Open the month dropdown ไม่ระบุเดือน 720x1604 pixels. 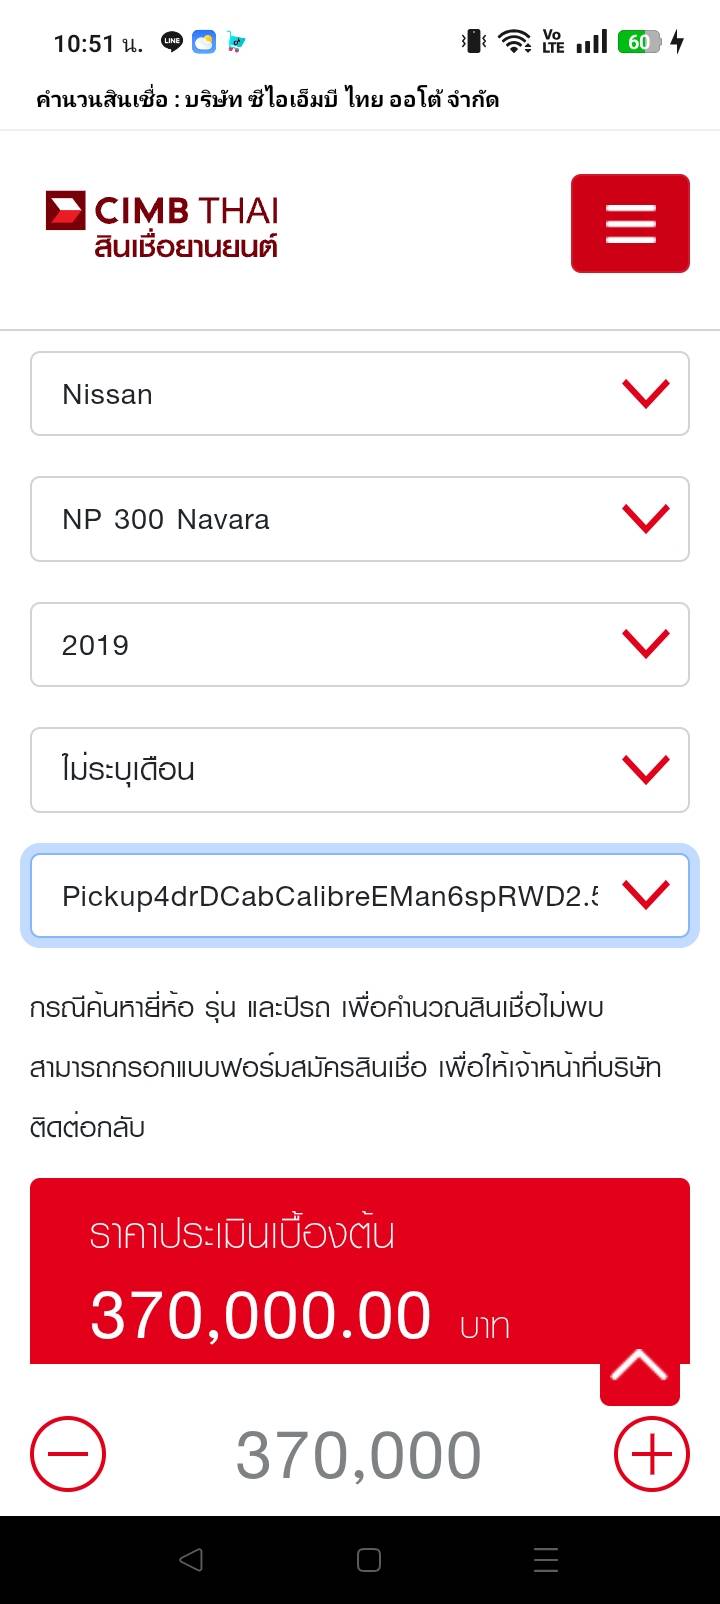click(360, 770)
